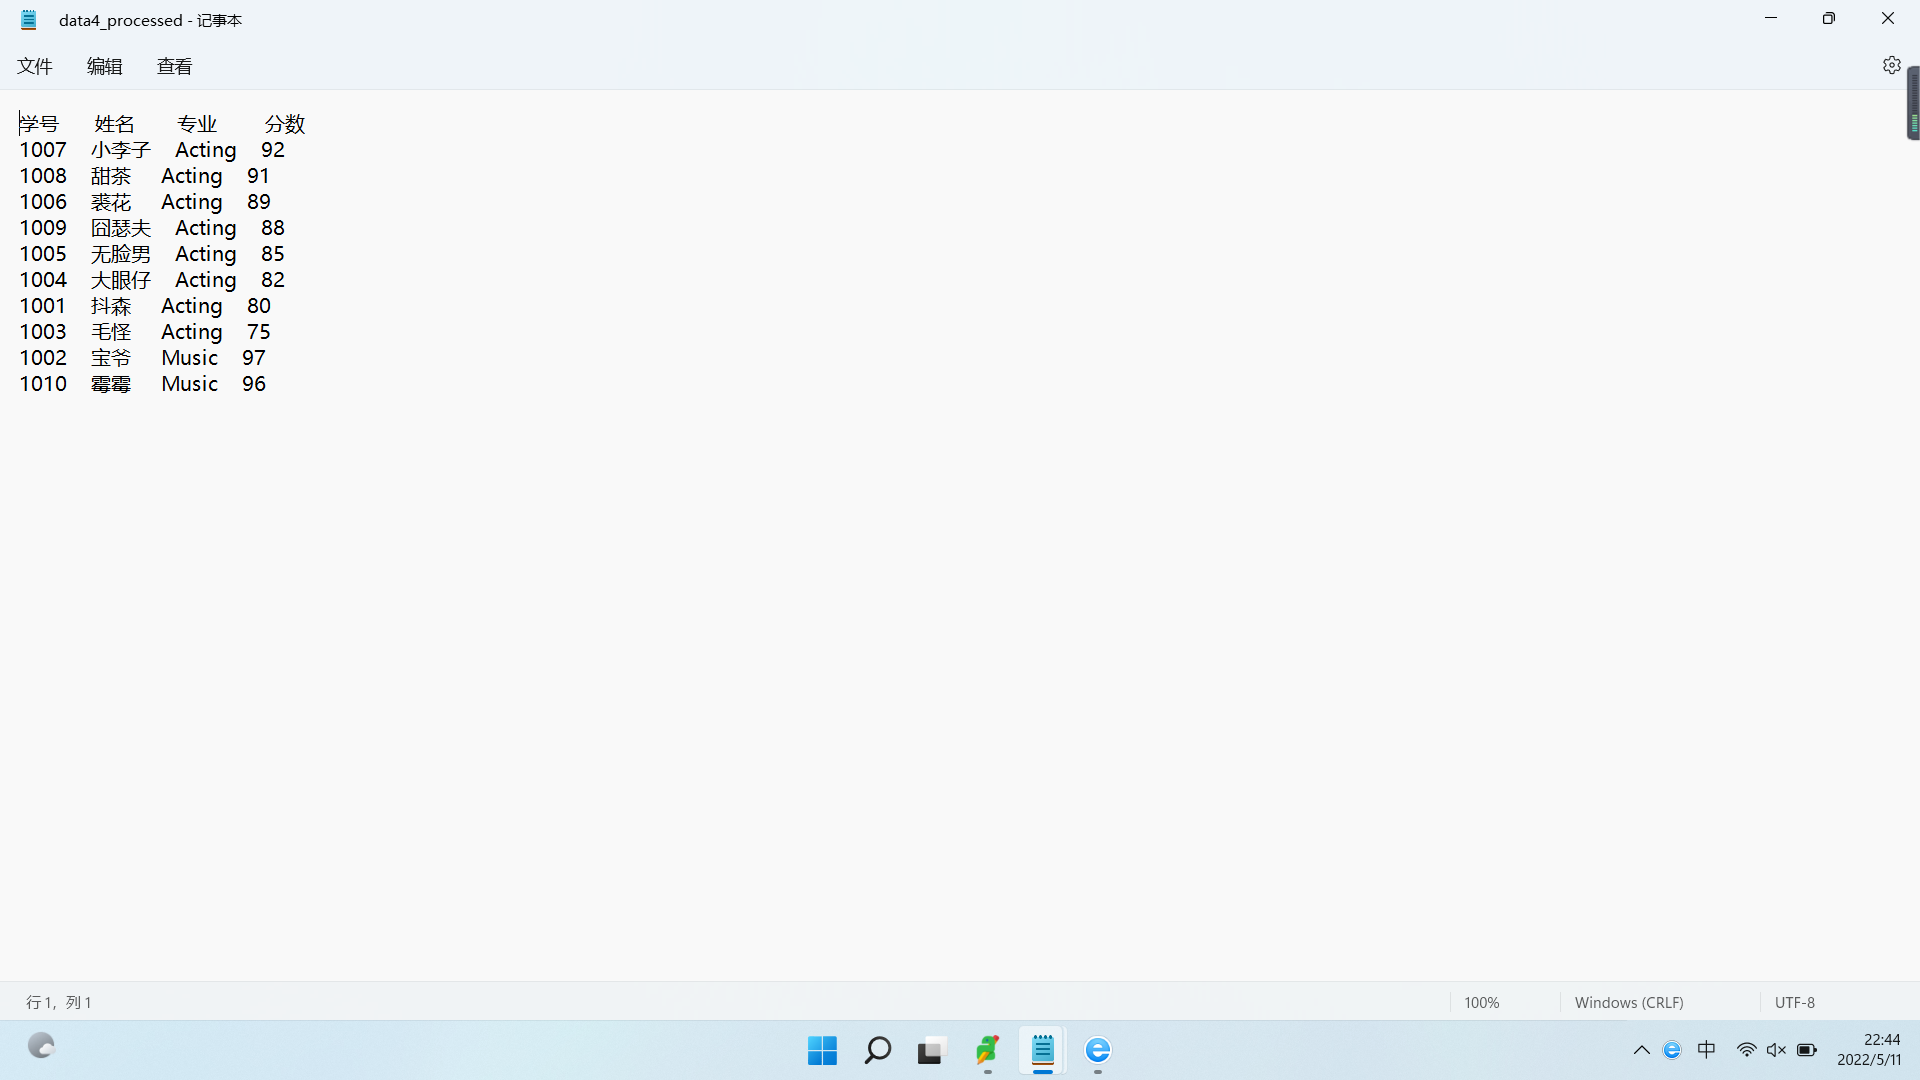
Task: Click the vertical scrollbar thumb
Action: [x=1913, y=104]
